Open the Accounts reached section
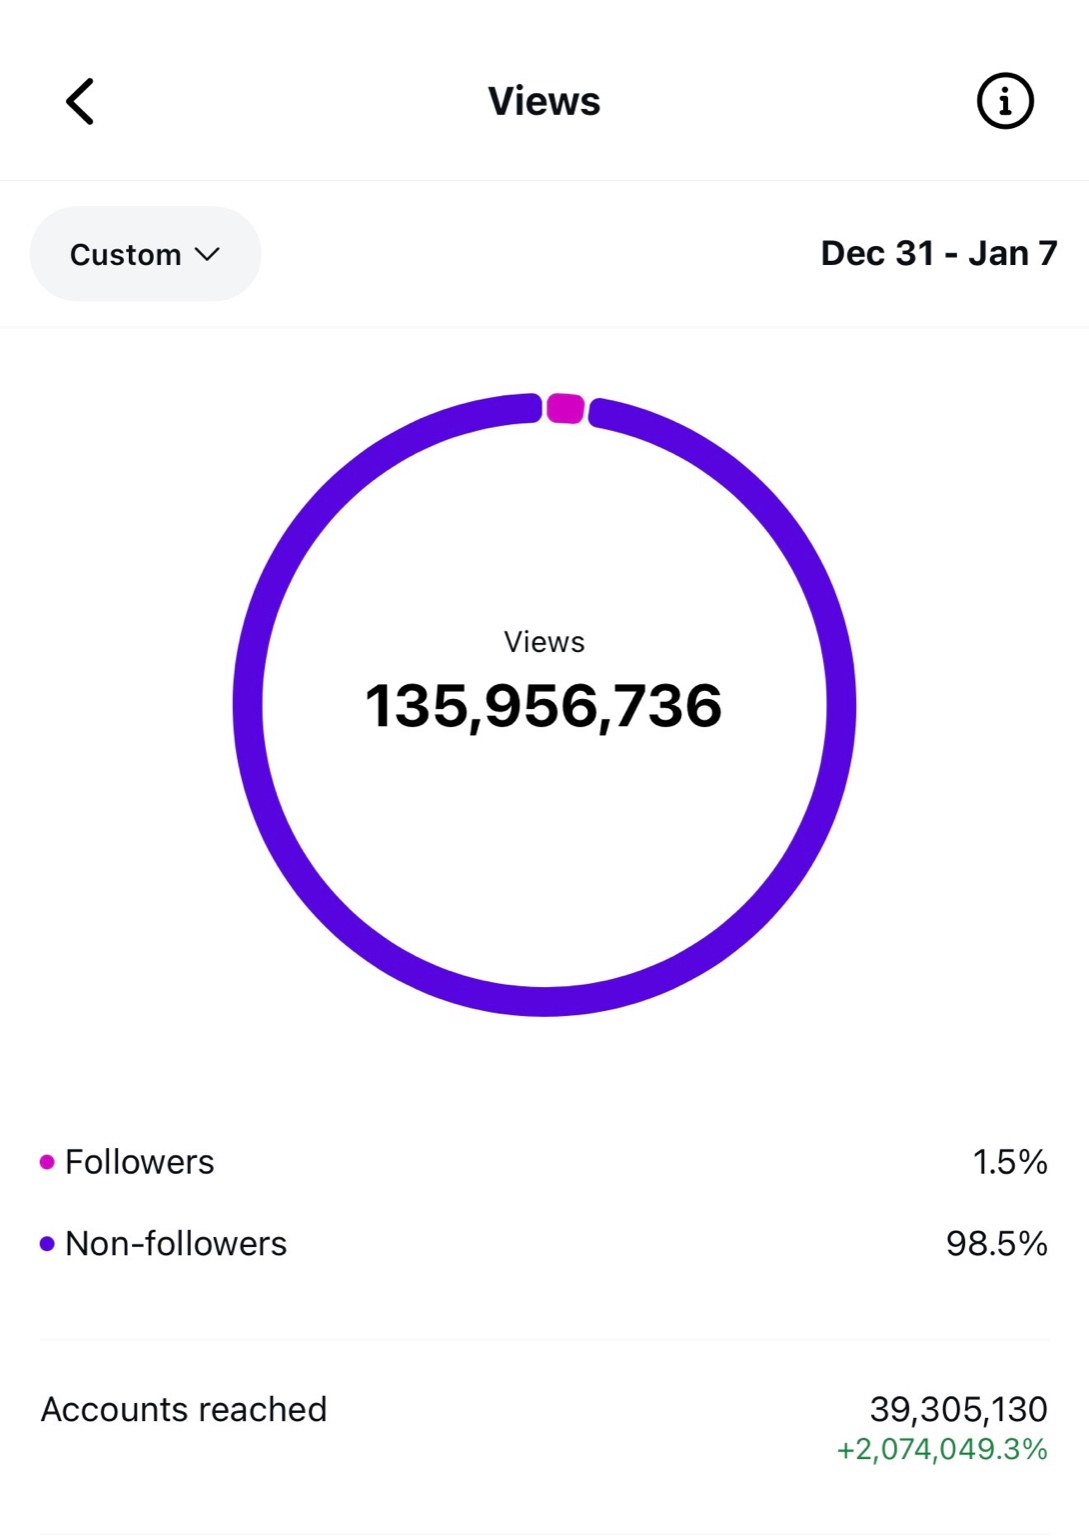1089x1536 pixels. [182, 1409]
